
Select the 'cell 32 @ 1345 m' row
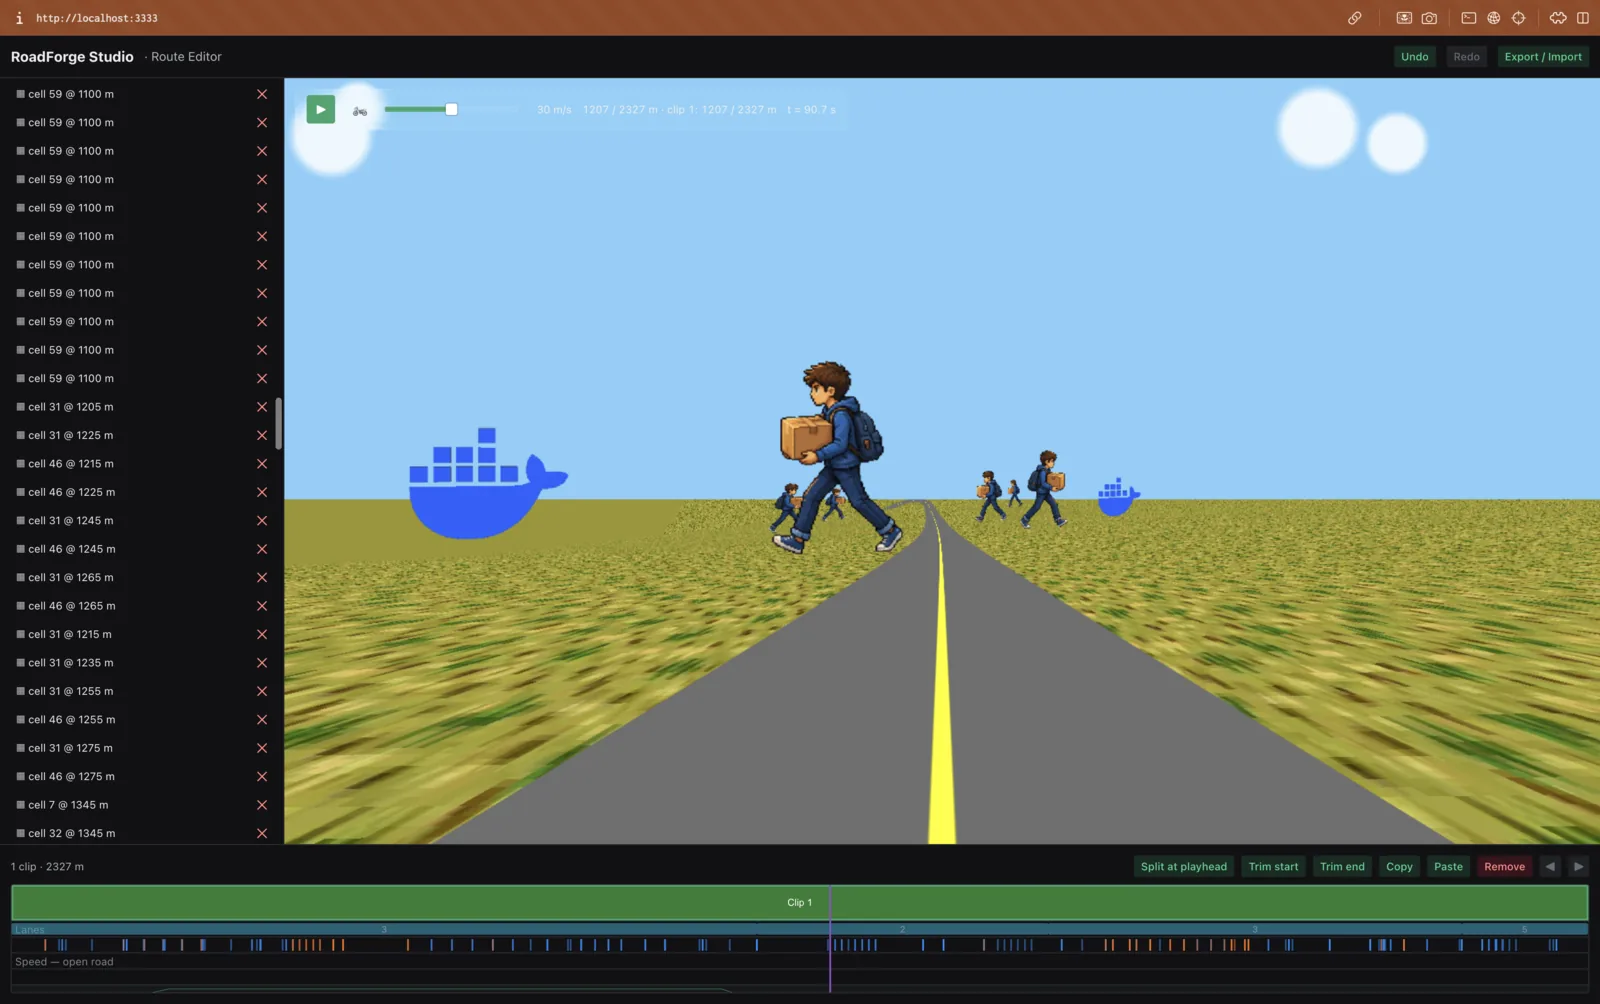[141, 834]
